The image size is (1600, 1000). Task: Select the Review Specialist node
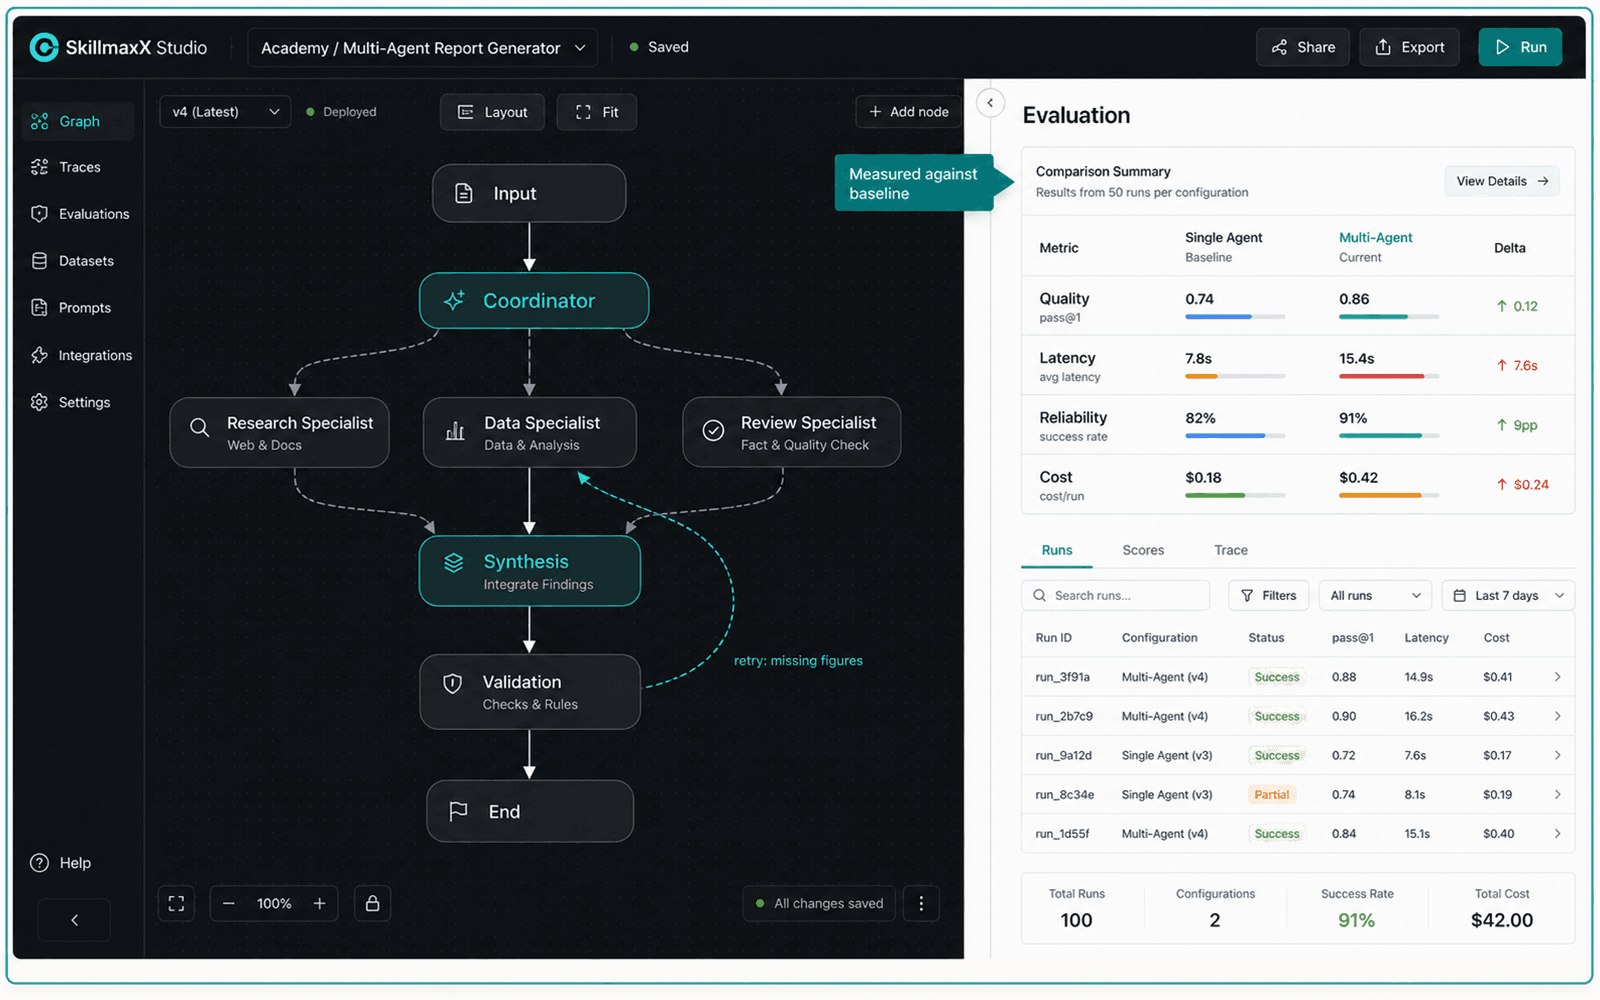point(792,433)
